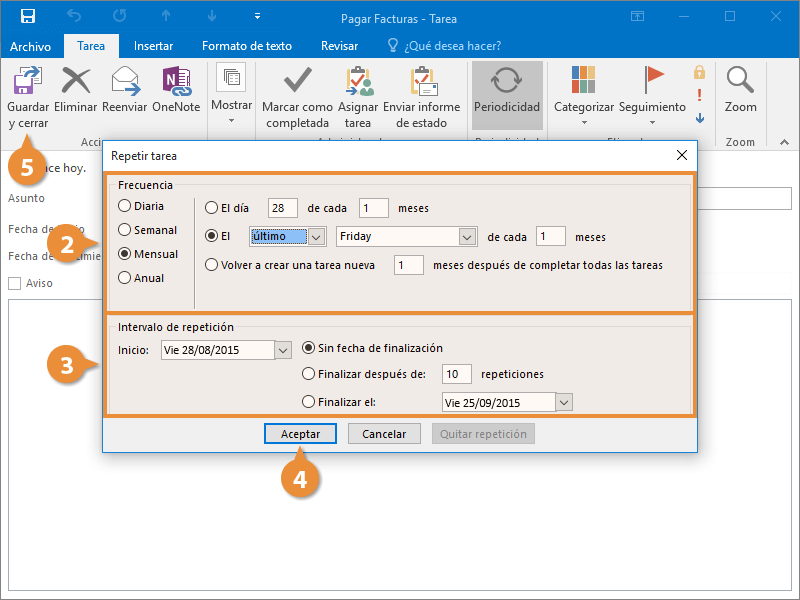Select Finalizar después de repetitions option
This screenshot has width=800, height=600.
(x=309, y=374)
